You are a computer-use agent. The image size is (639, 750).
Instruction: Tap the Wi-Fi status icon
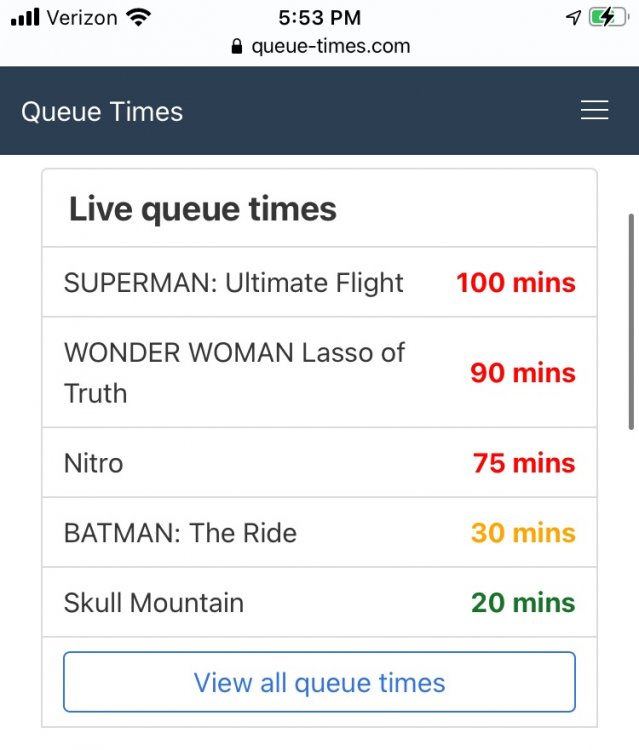tap(139, 17)
